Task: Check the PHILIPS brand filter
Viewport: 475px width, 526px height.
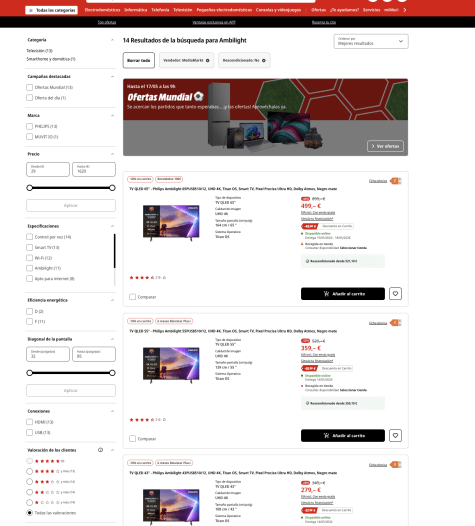Action: [x=30, y=126]
